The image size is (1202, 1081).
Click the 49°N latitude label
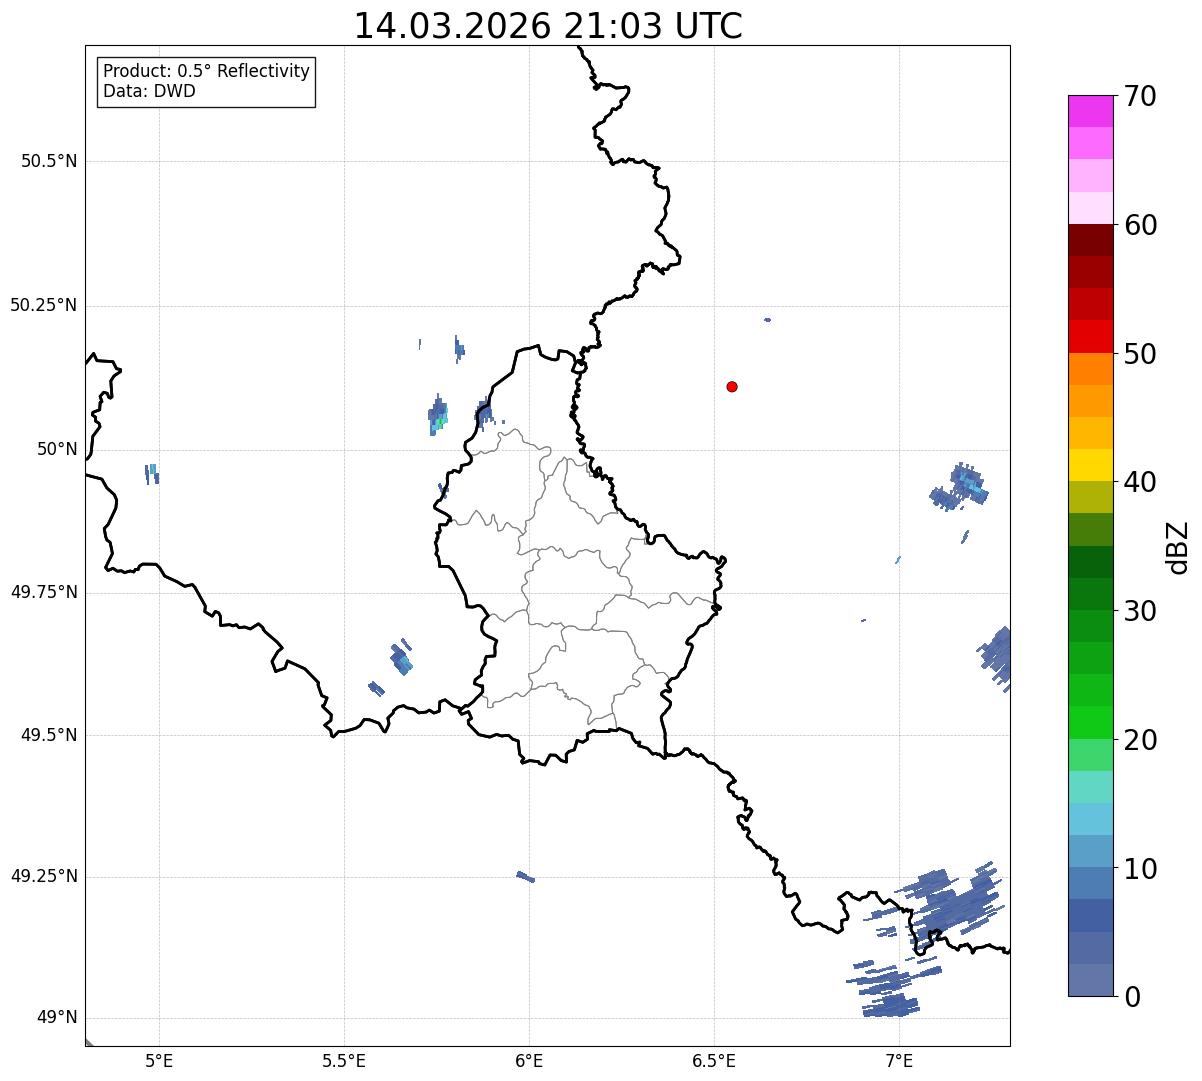coord(57,1018)
